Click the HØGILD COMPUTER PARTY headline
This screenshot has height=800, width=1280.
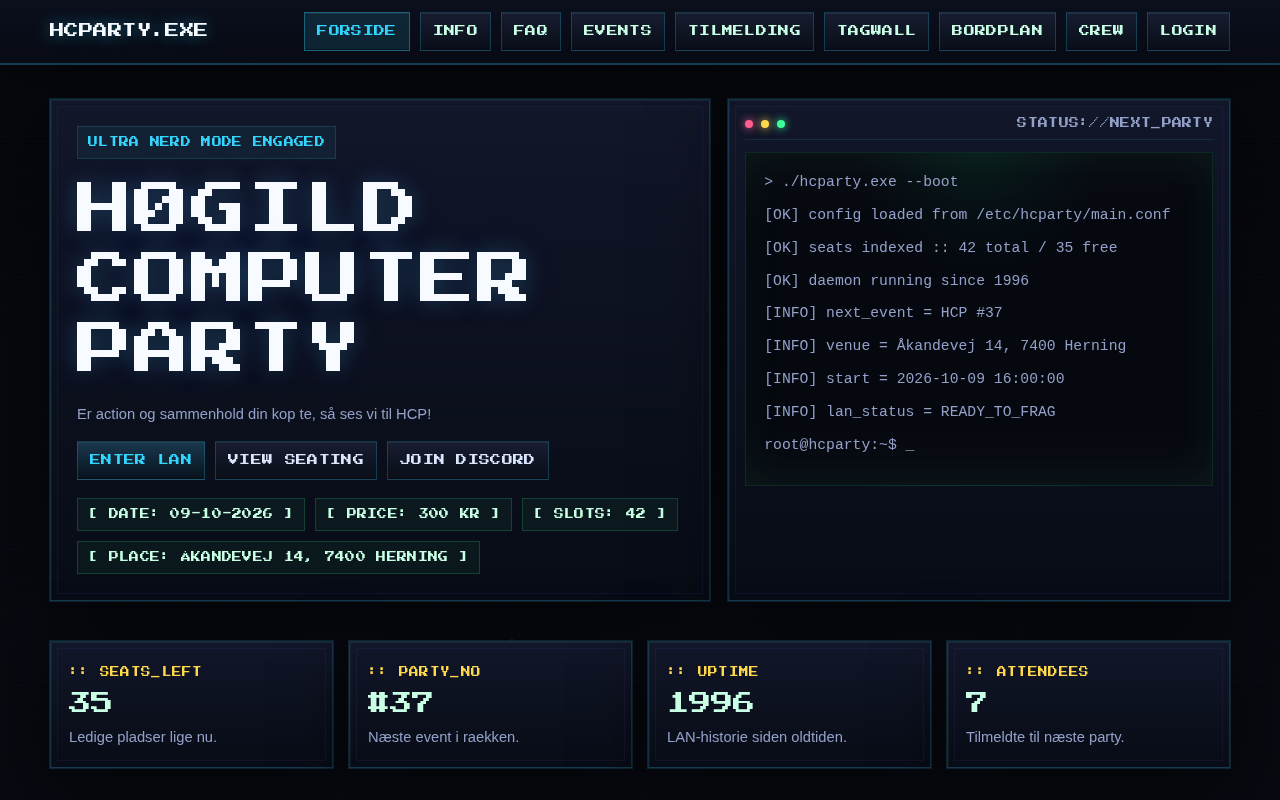302,277
